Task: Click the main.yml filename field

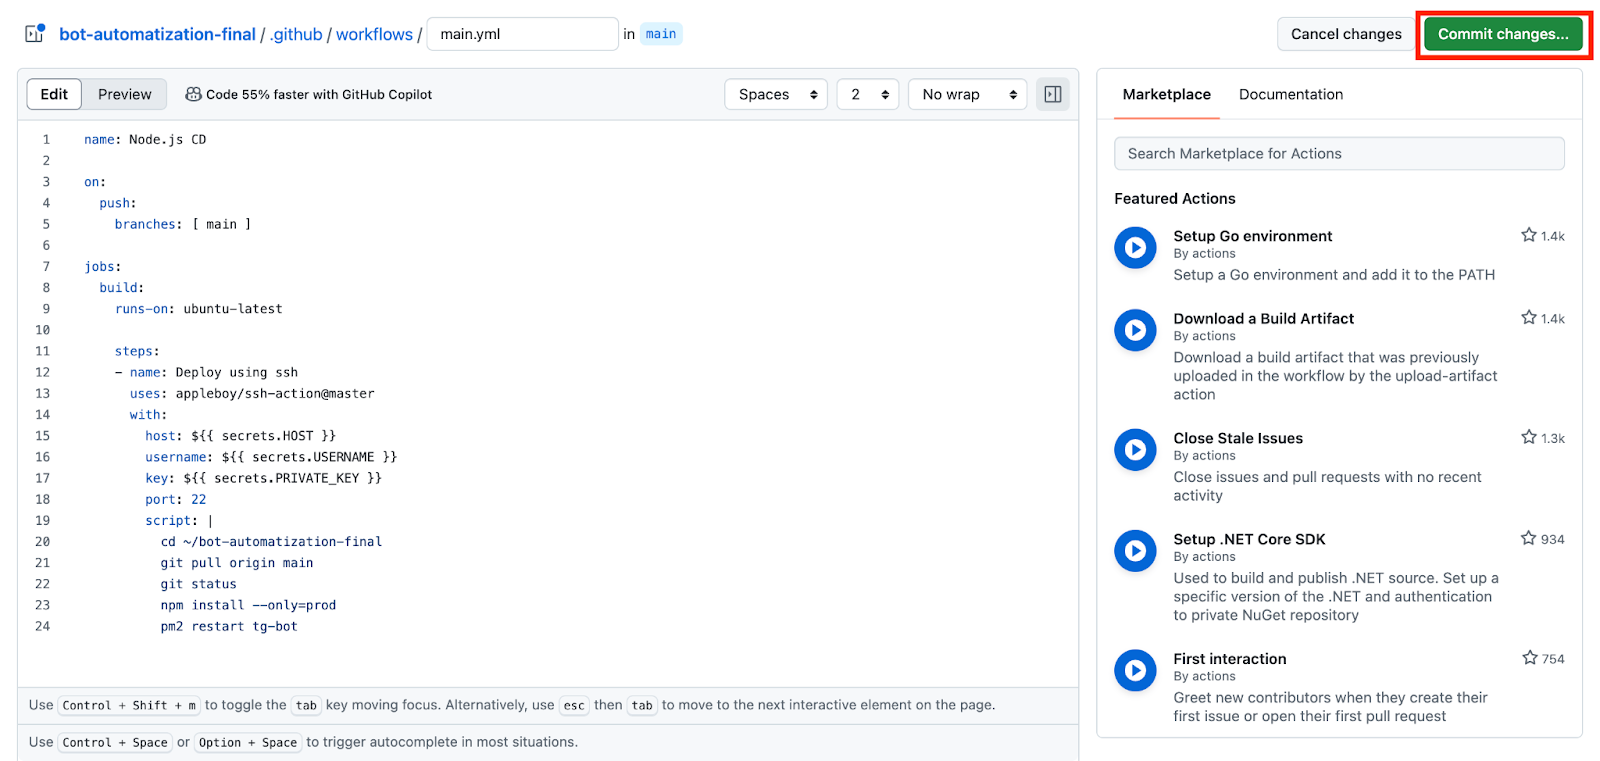Action: click(x=522, y=34)
